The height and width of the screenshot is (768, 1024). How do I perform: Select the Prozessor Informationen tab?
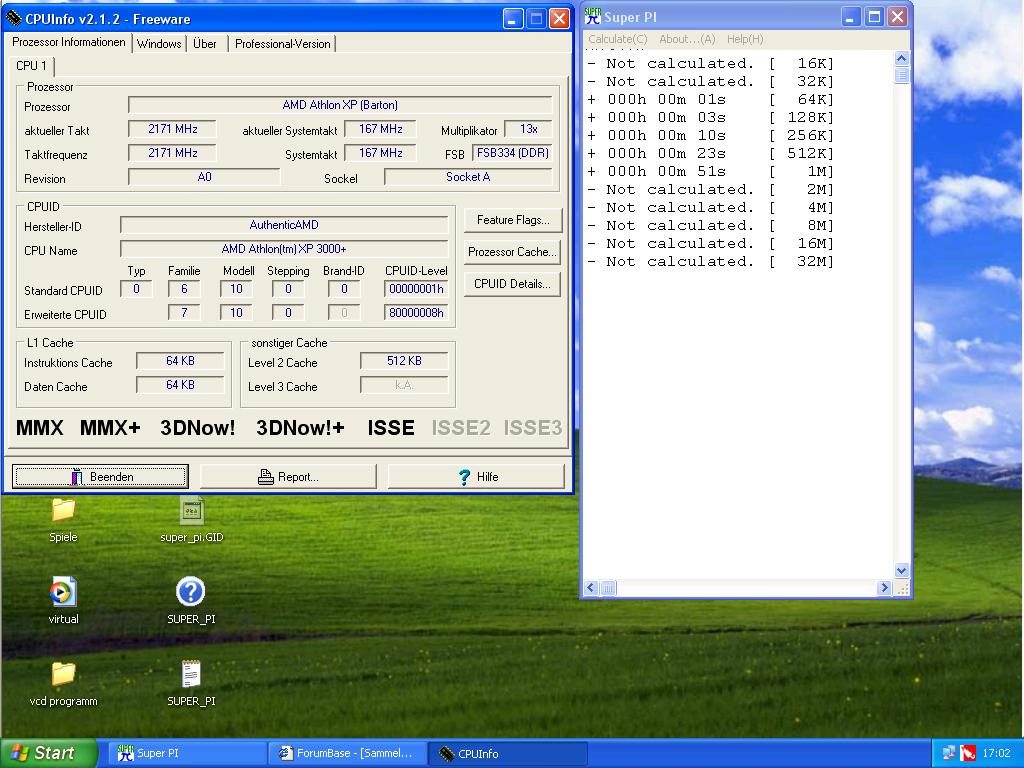point(69,42)
